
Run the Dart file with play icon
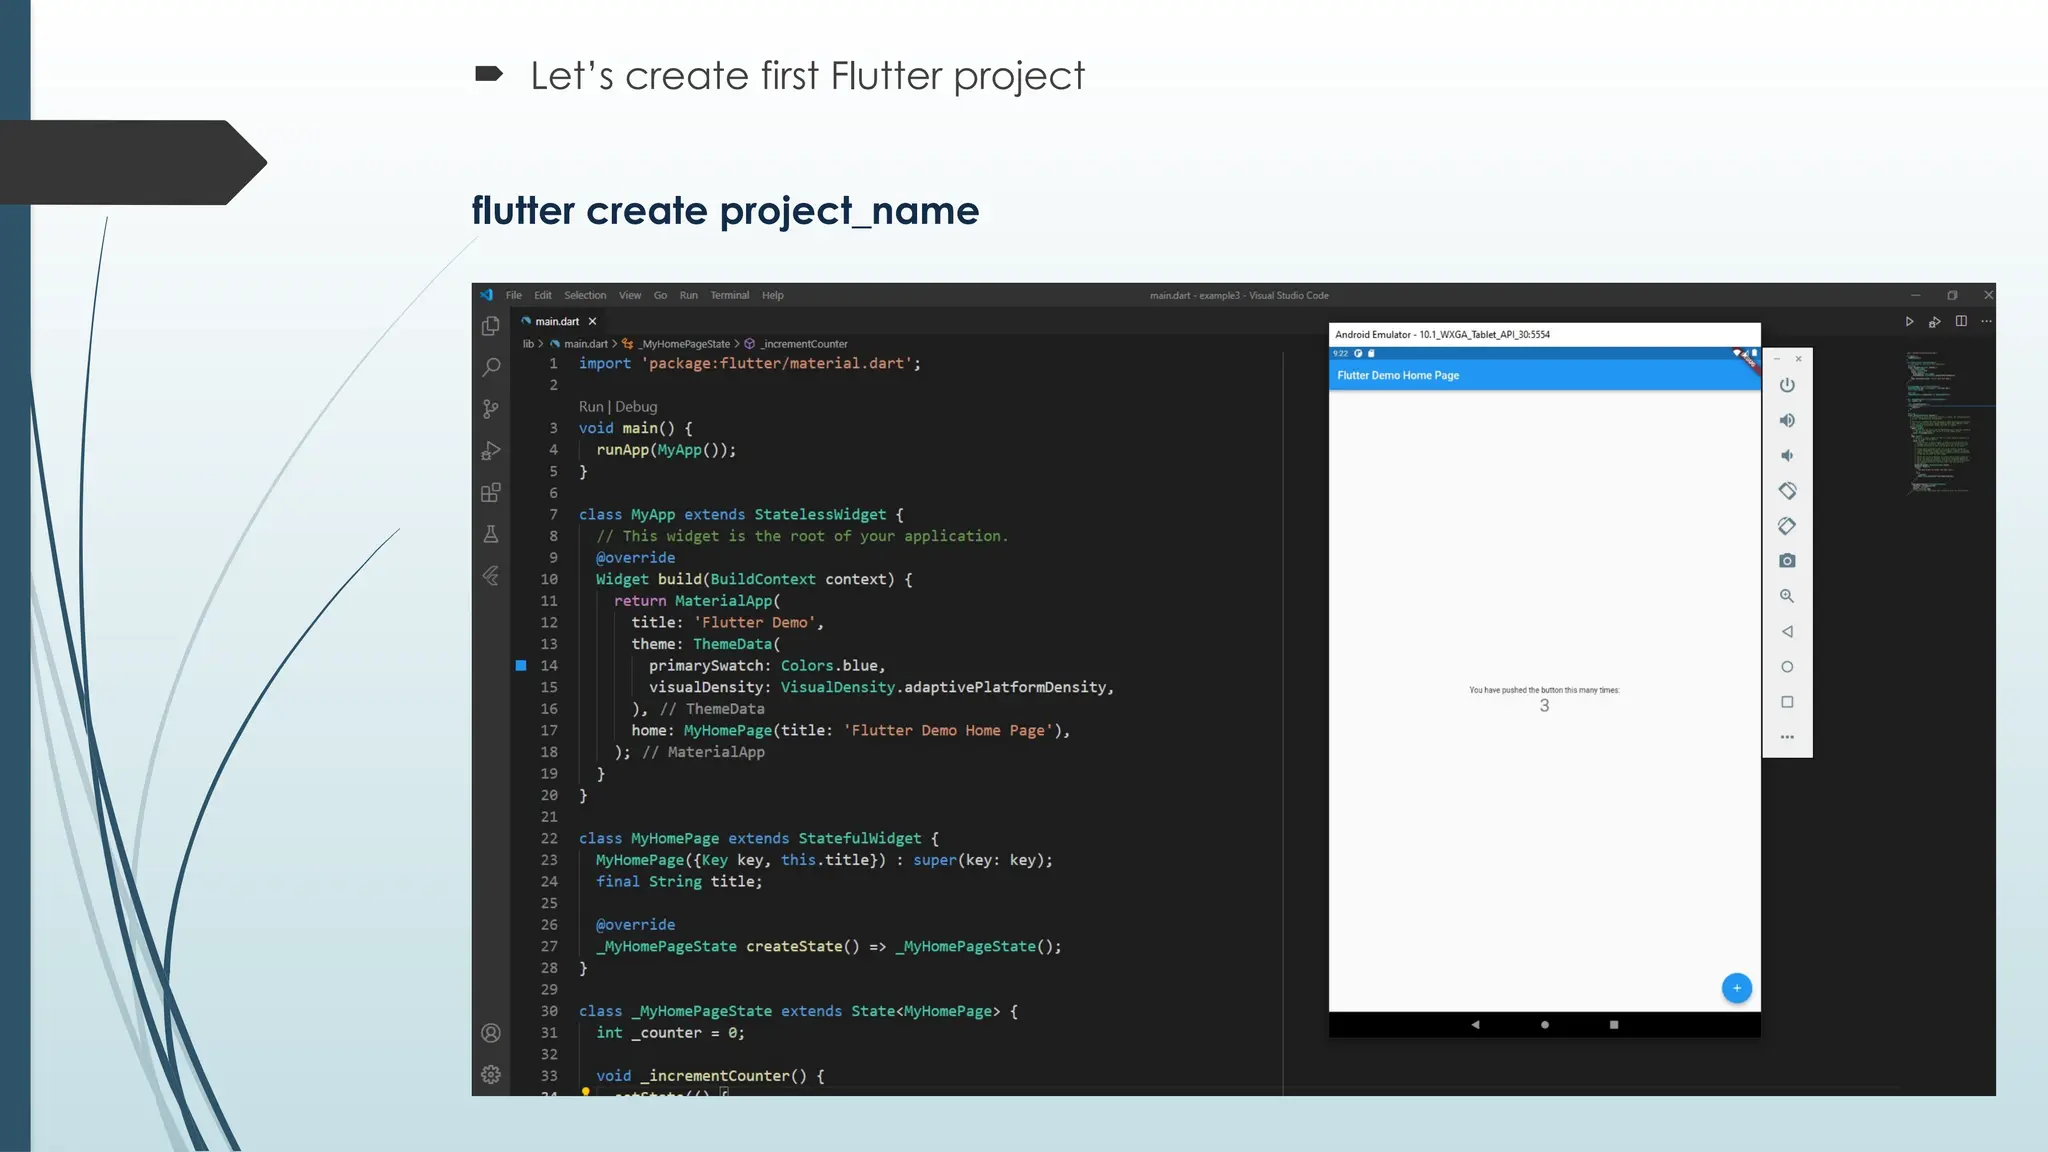click(x=1909, y=321)
